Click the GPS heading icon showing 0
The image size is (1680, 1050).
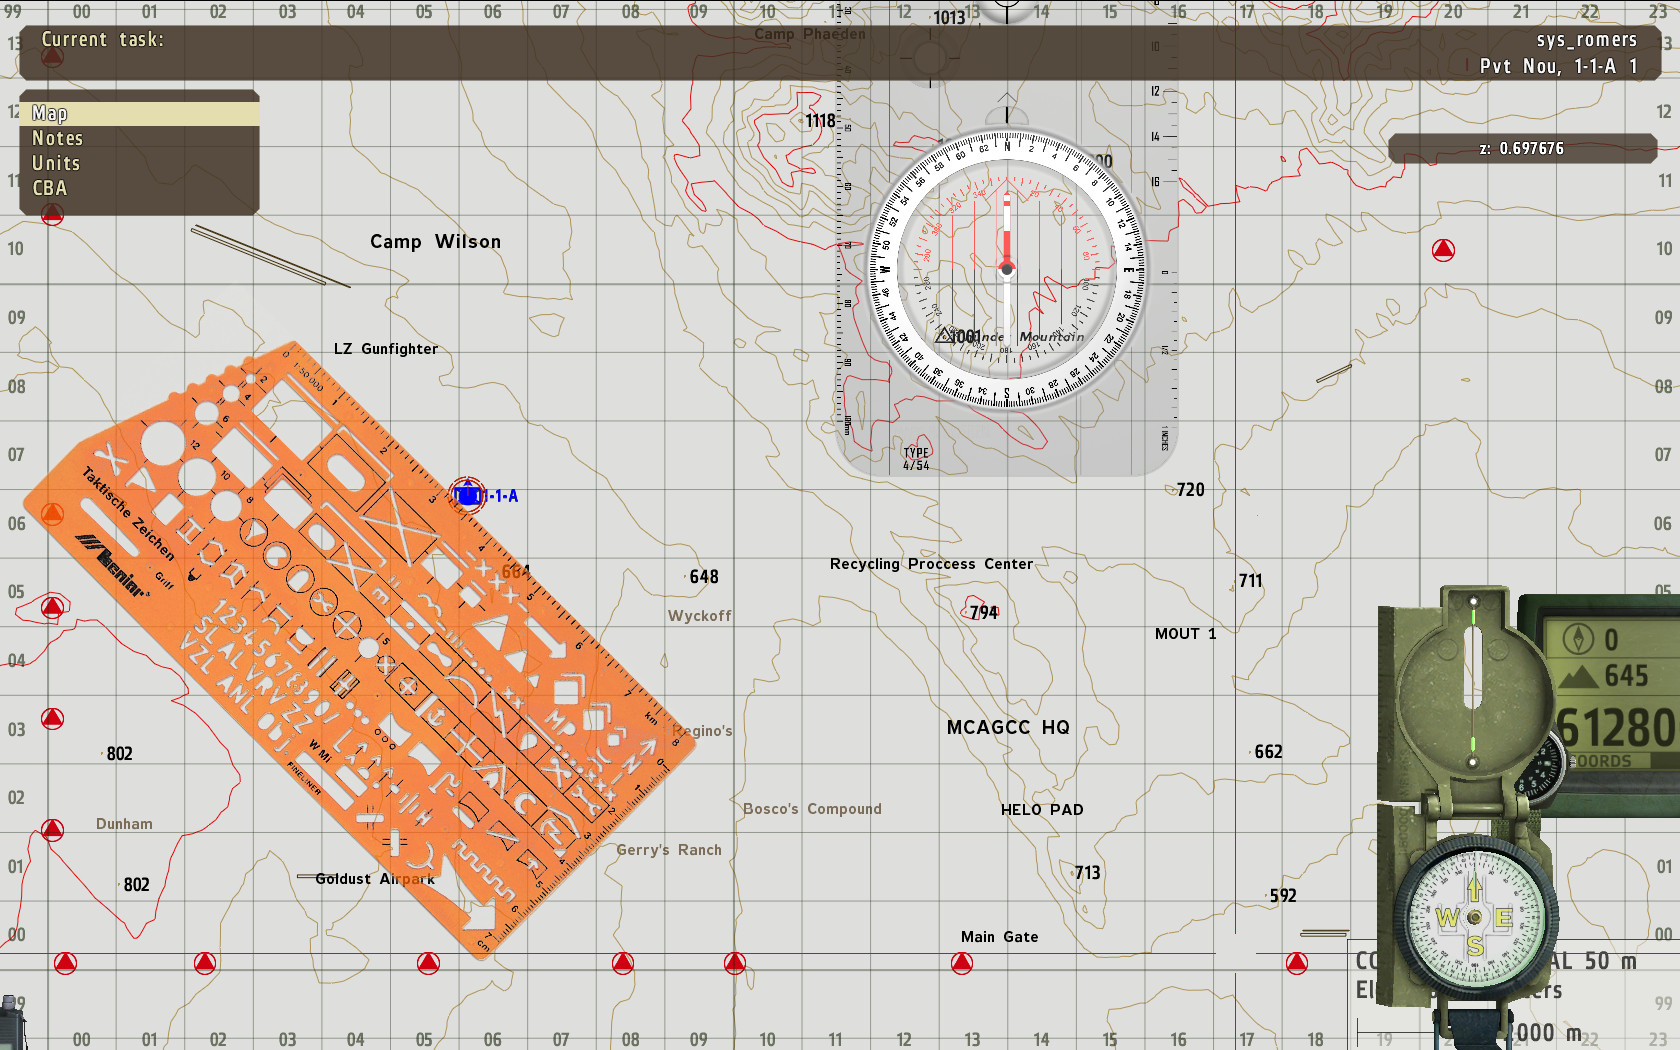(1578, 638)
